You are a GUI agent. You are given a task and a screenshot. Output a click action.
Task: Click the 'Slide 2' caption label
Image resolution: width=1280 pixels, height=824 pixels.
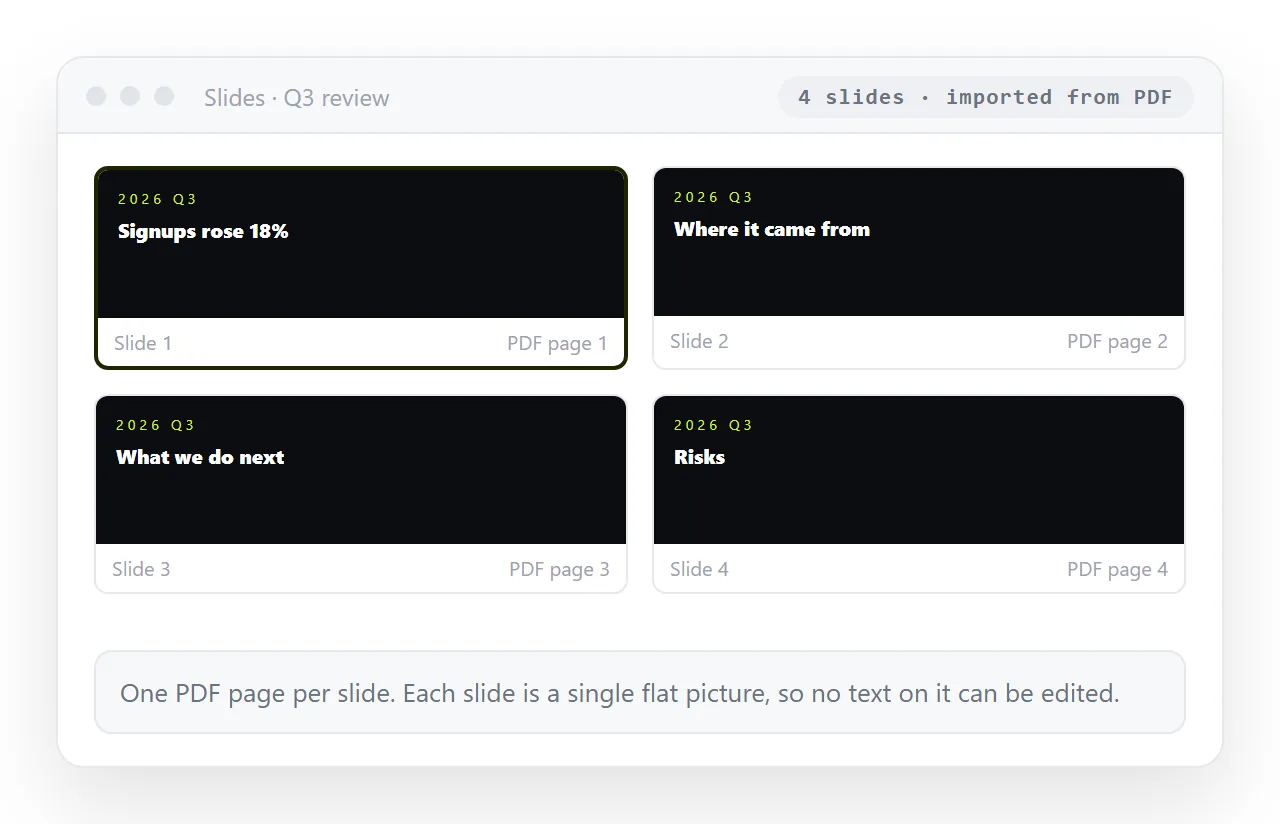(699, 341)
